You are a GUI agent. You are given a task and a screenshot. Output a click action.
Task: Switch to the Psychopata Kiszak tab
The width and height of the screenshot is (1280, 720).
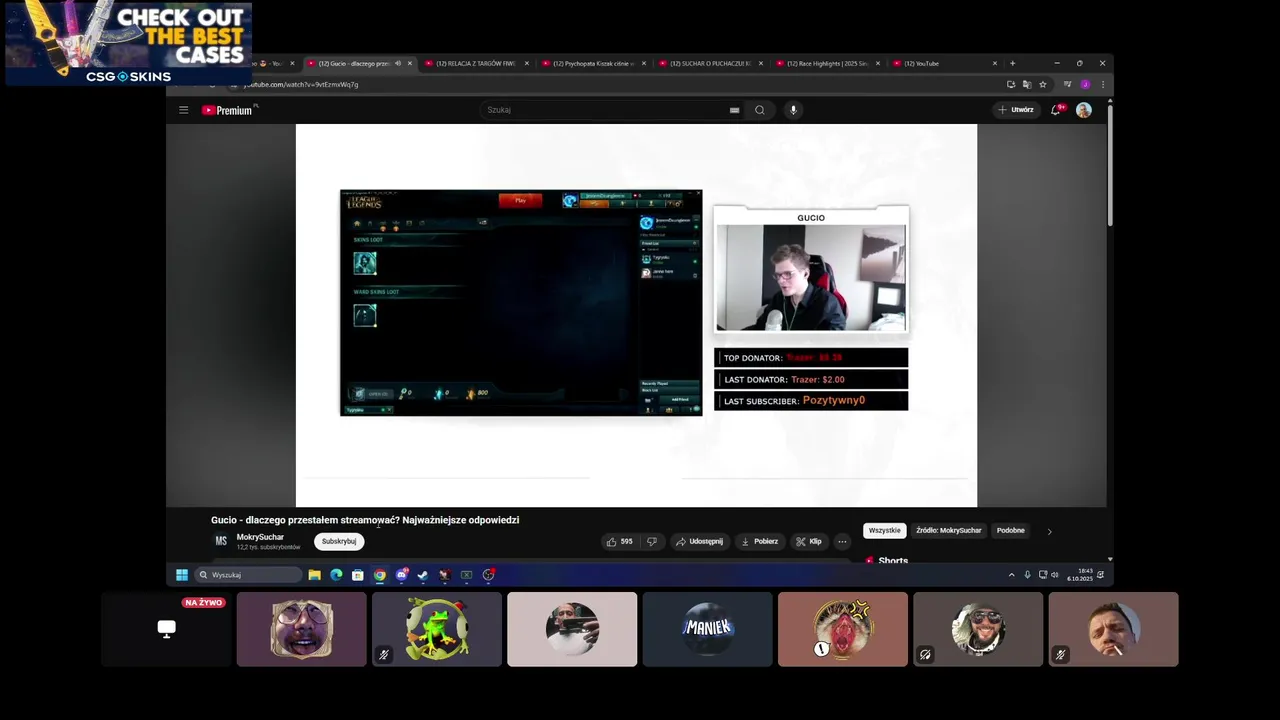(x=593, y=63)
